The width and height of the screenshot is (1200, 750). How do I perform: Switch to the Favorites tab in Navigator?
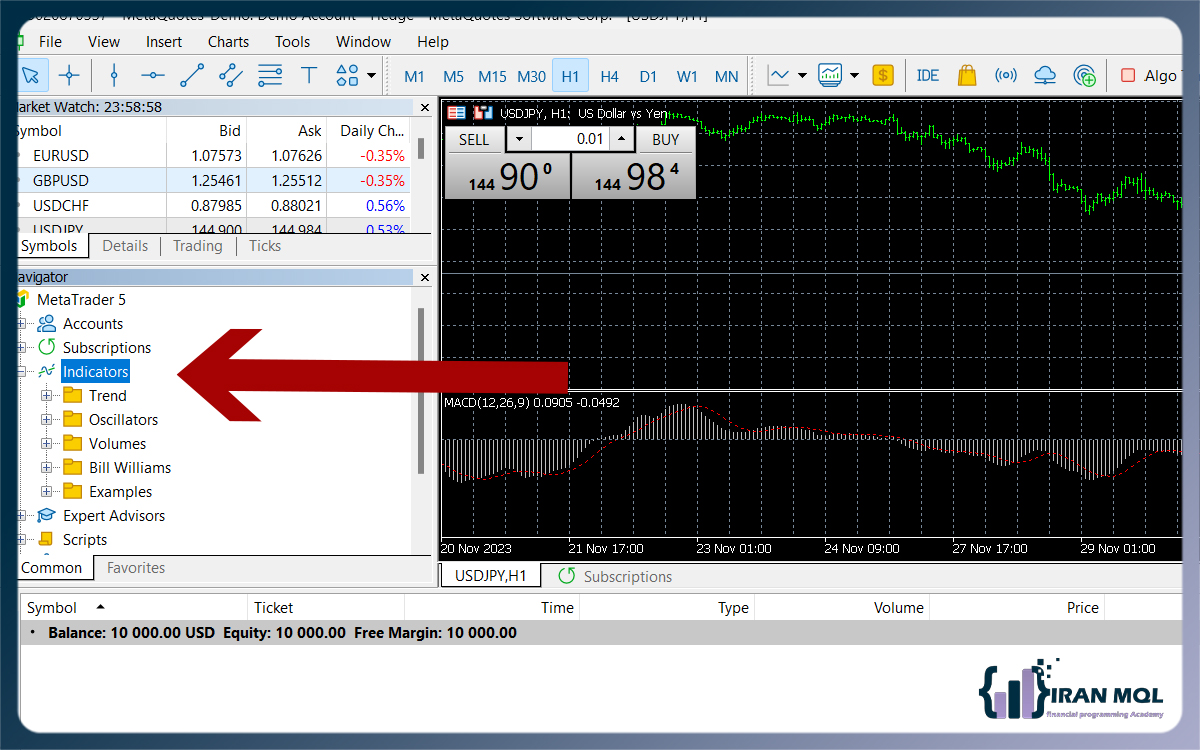point(136,568)
